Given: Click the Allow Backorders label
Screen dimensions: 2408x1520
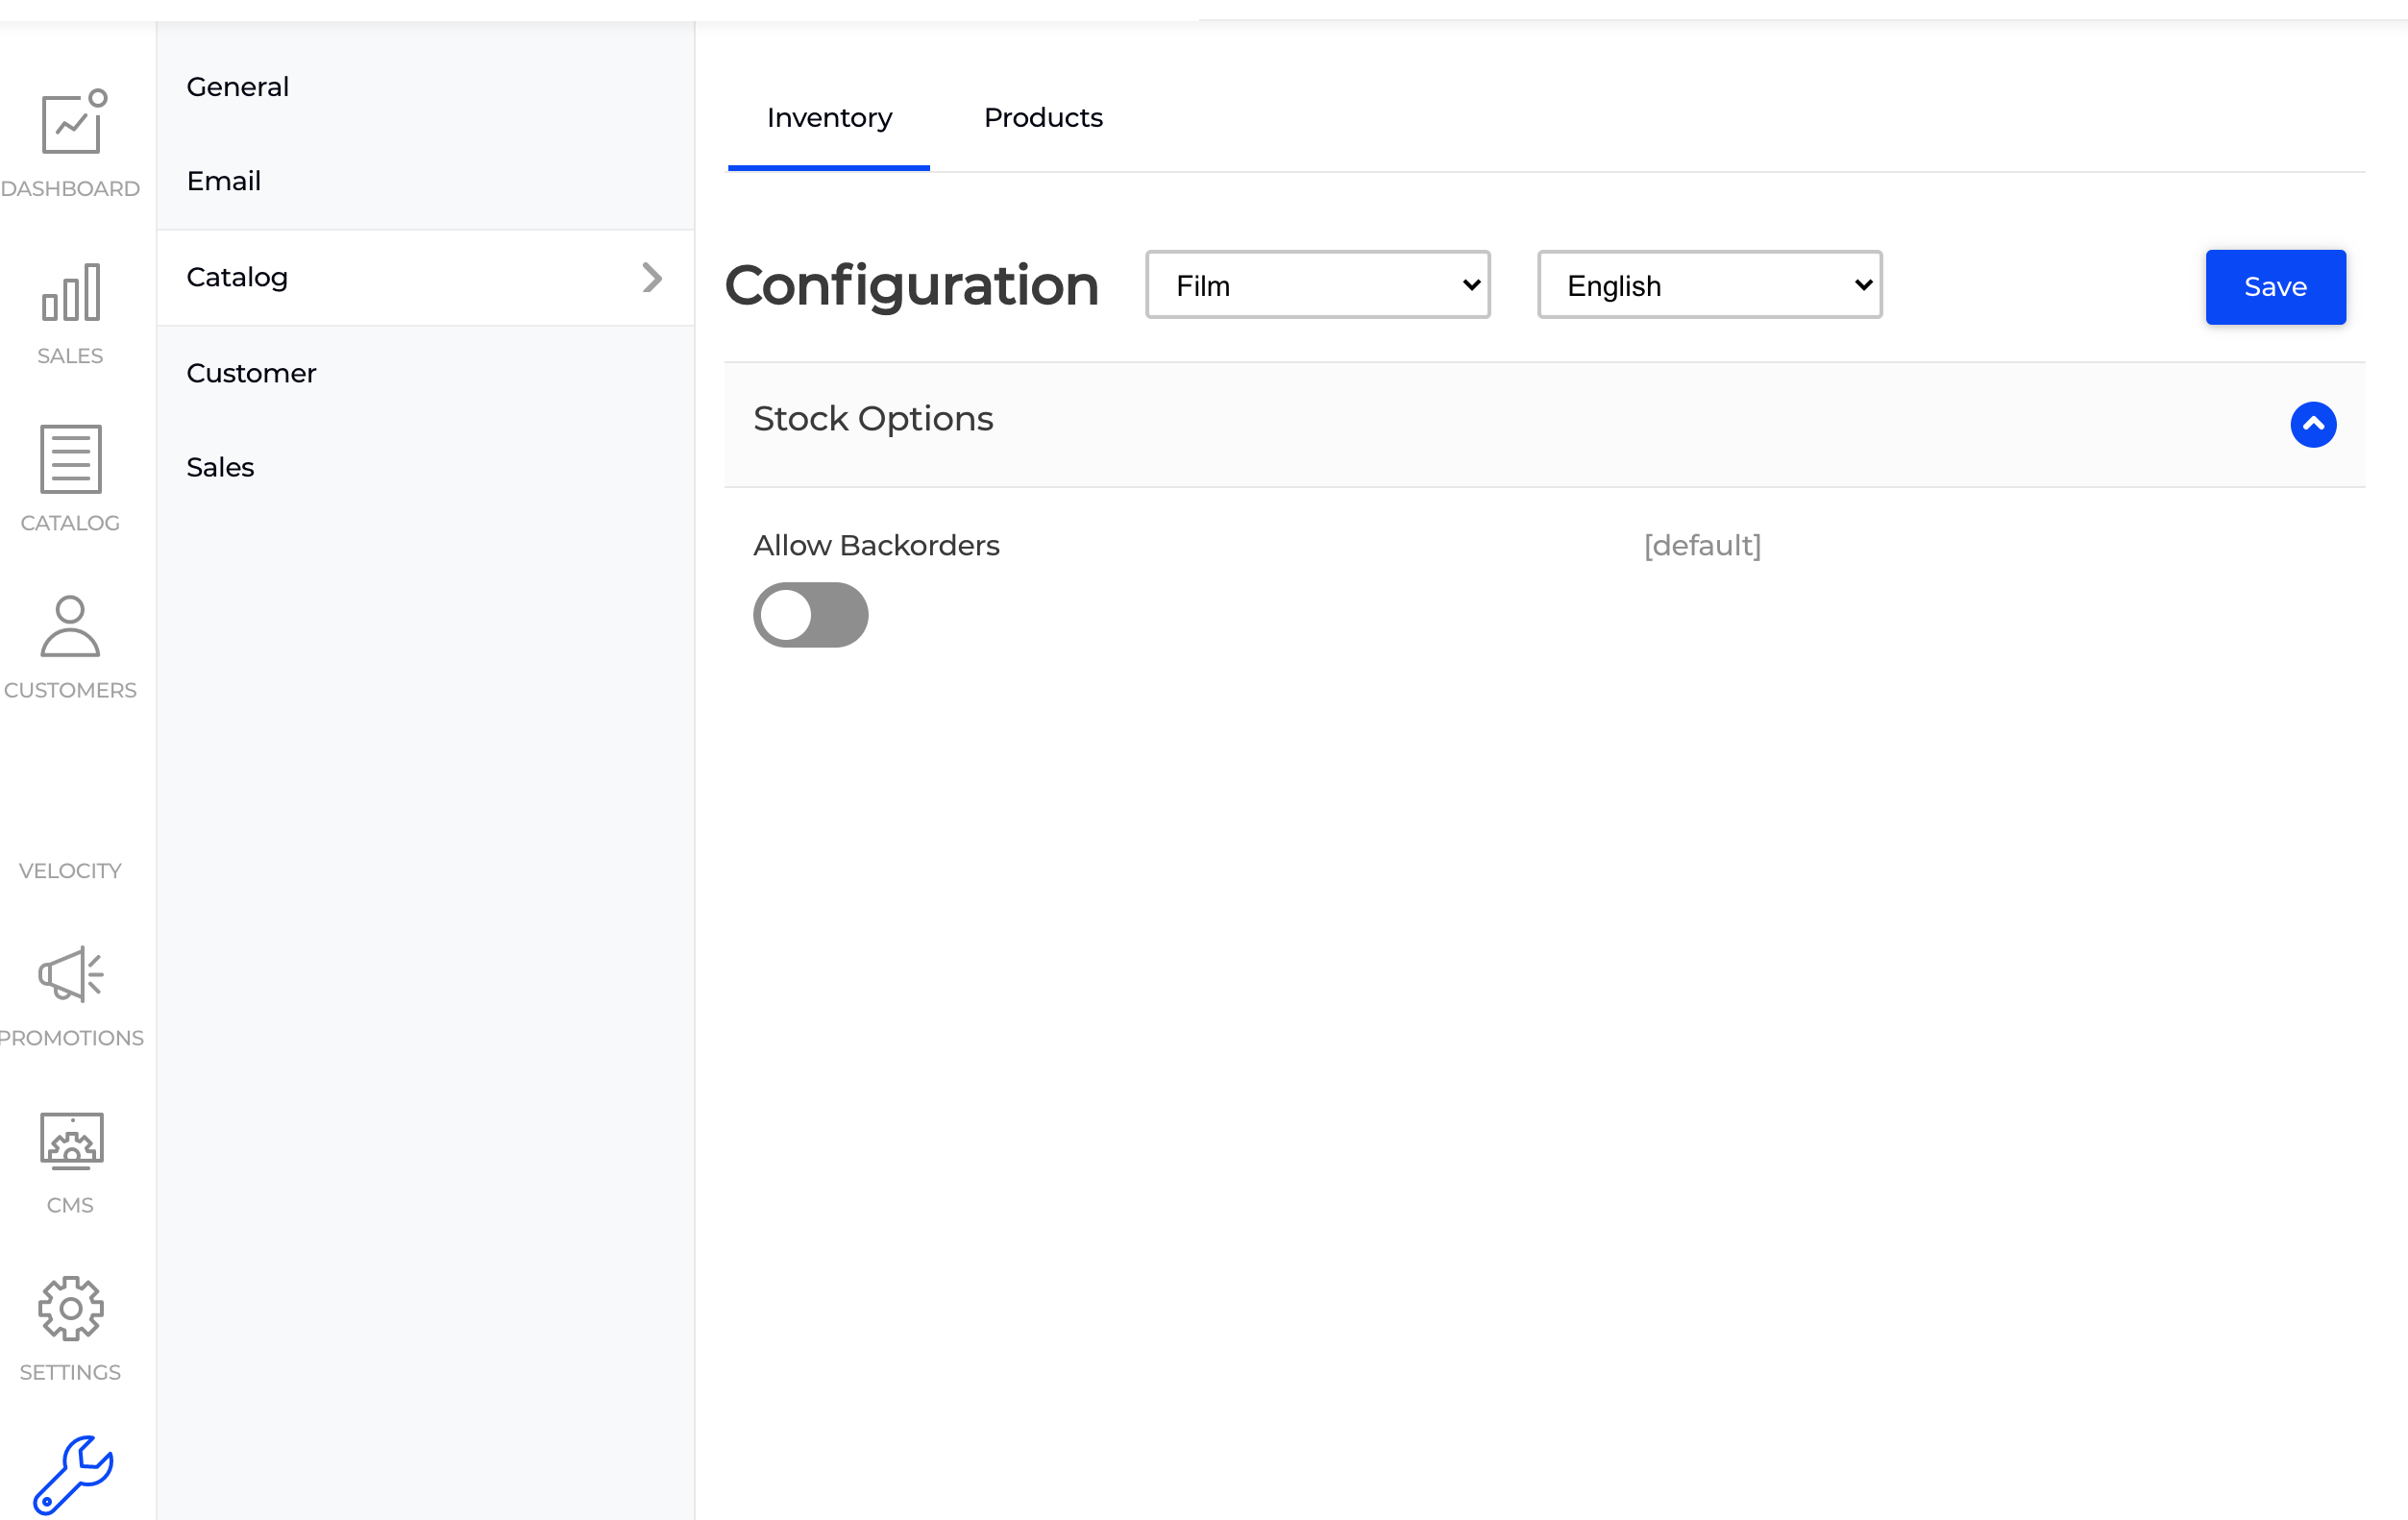Looking at the screenshot, I should coord(876,546).
